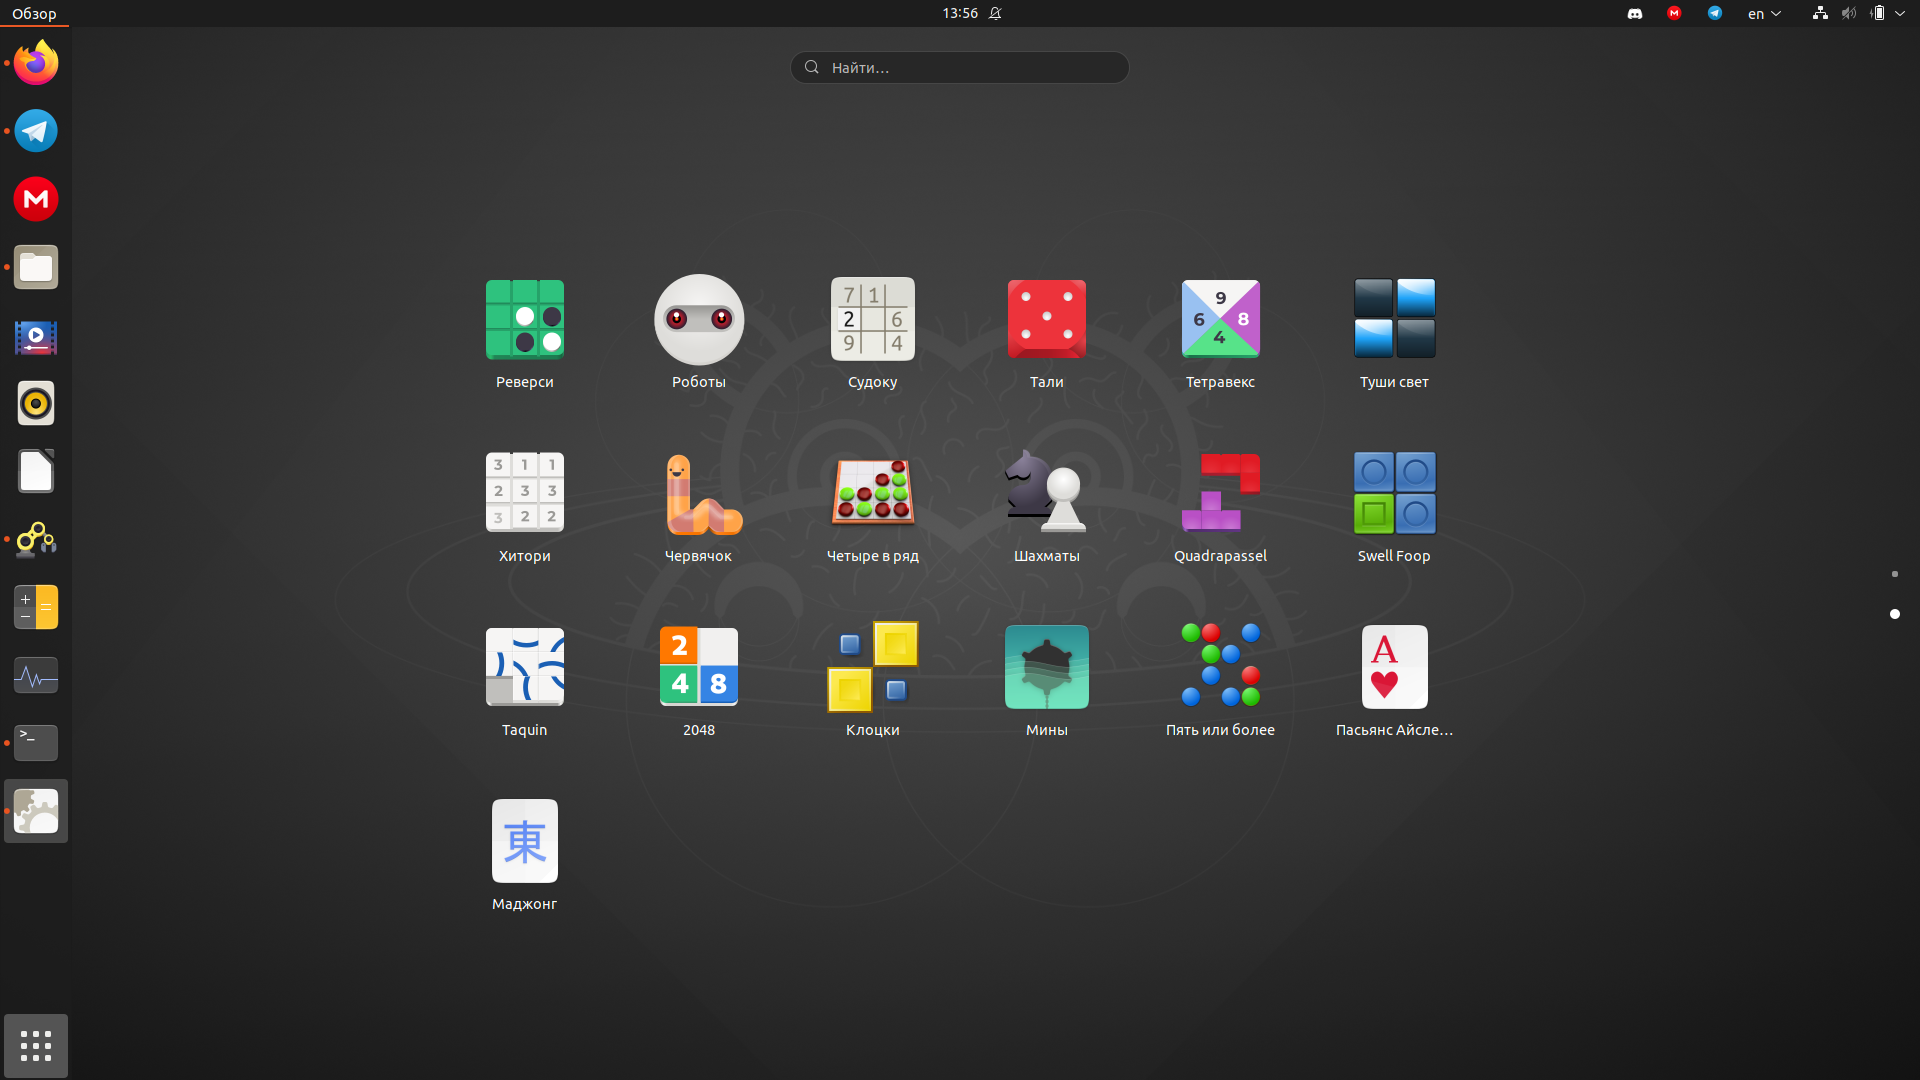Image resolution: width=1920 pixels, height=1080 pixels.
Task: Open the Swell Foop game
Action: pyautogui.click(x=1394, y=508)
